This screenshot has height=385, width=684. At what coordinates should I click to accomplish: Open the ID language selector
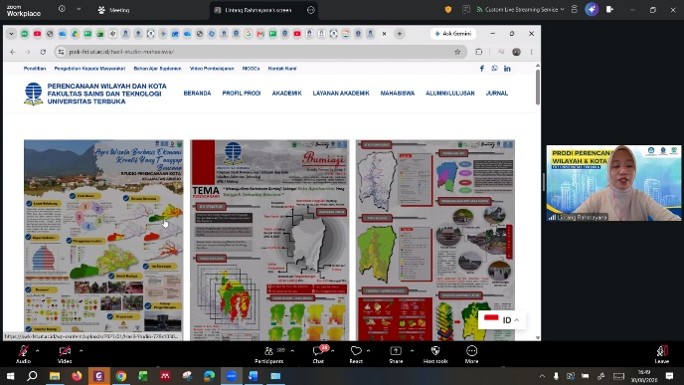[x=502, y=320]
